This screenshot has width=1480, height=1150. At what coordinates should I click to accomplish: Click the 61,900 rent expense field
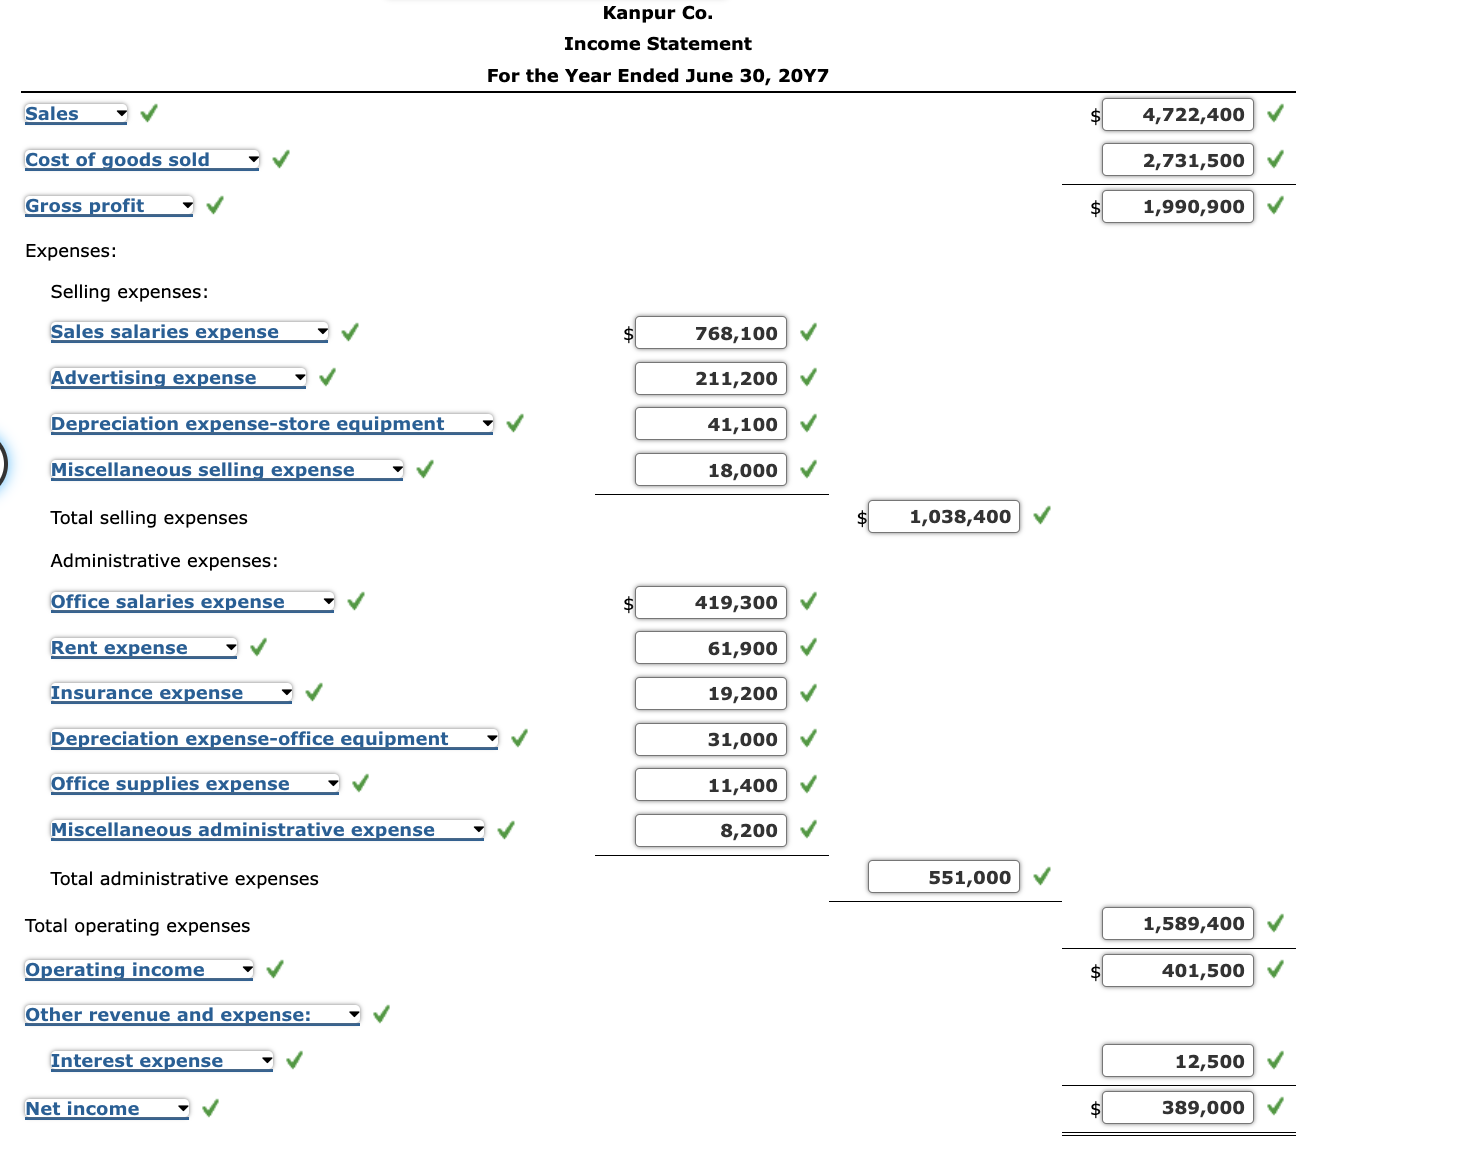click(710, 648)
